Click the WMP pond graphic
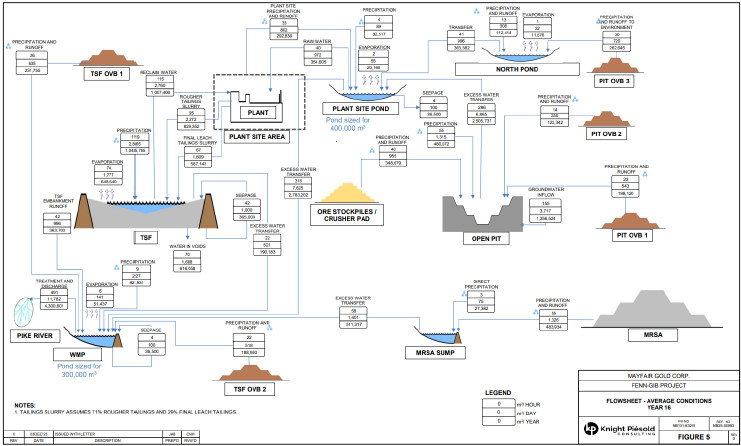The image size is (741, 446). (93, 338)
